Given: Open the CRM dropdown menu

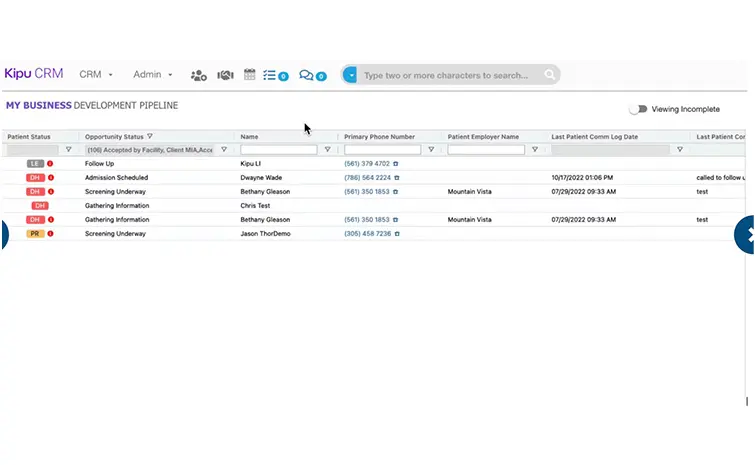Looking at the screenshot, I should (x=96, y=75).
